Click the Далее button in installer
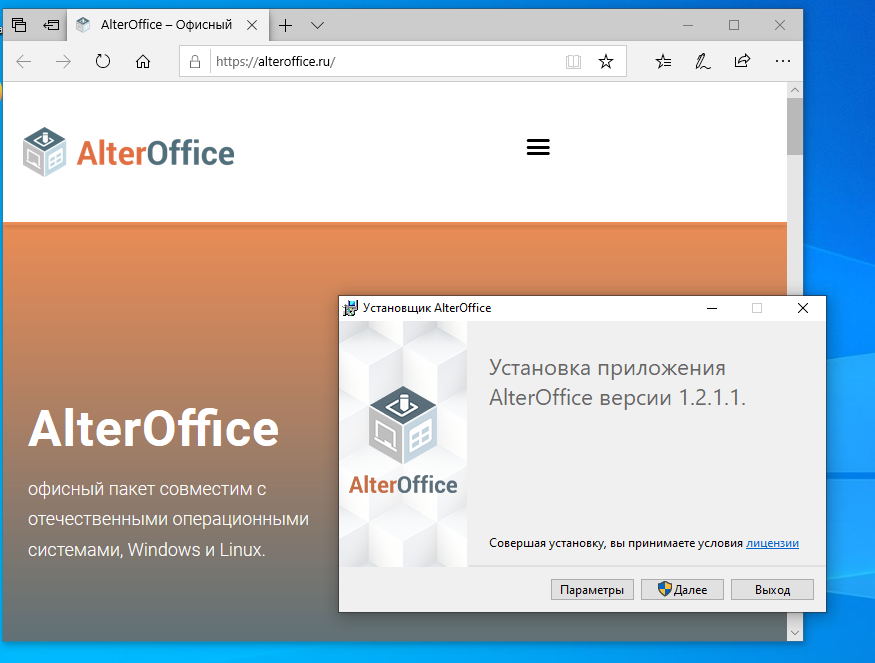Viewport: 875px width, 663px height. point(682,589)
